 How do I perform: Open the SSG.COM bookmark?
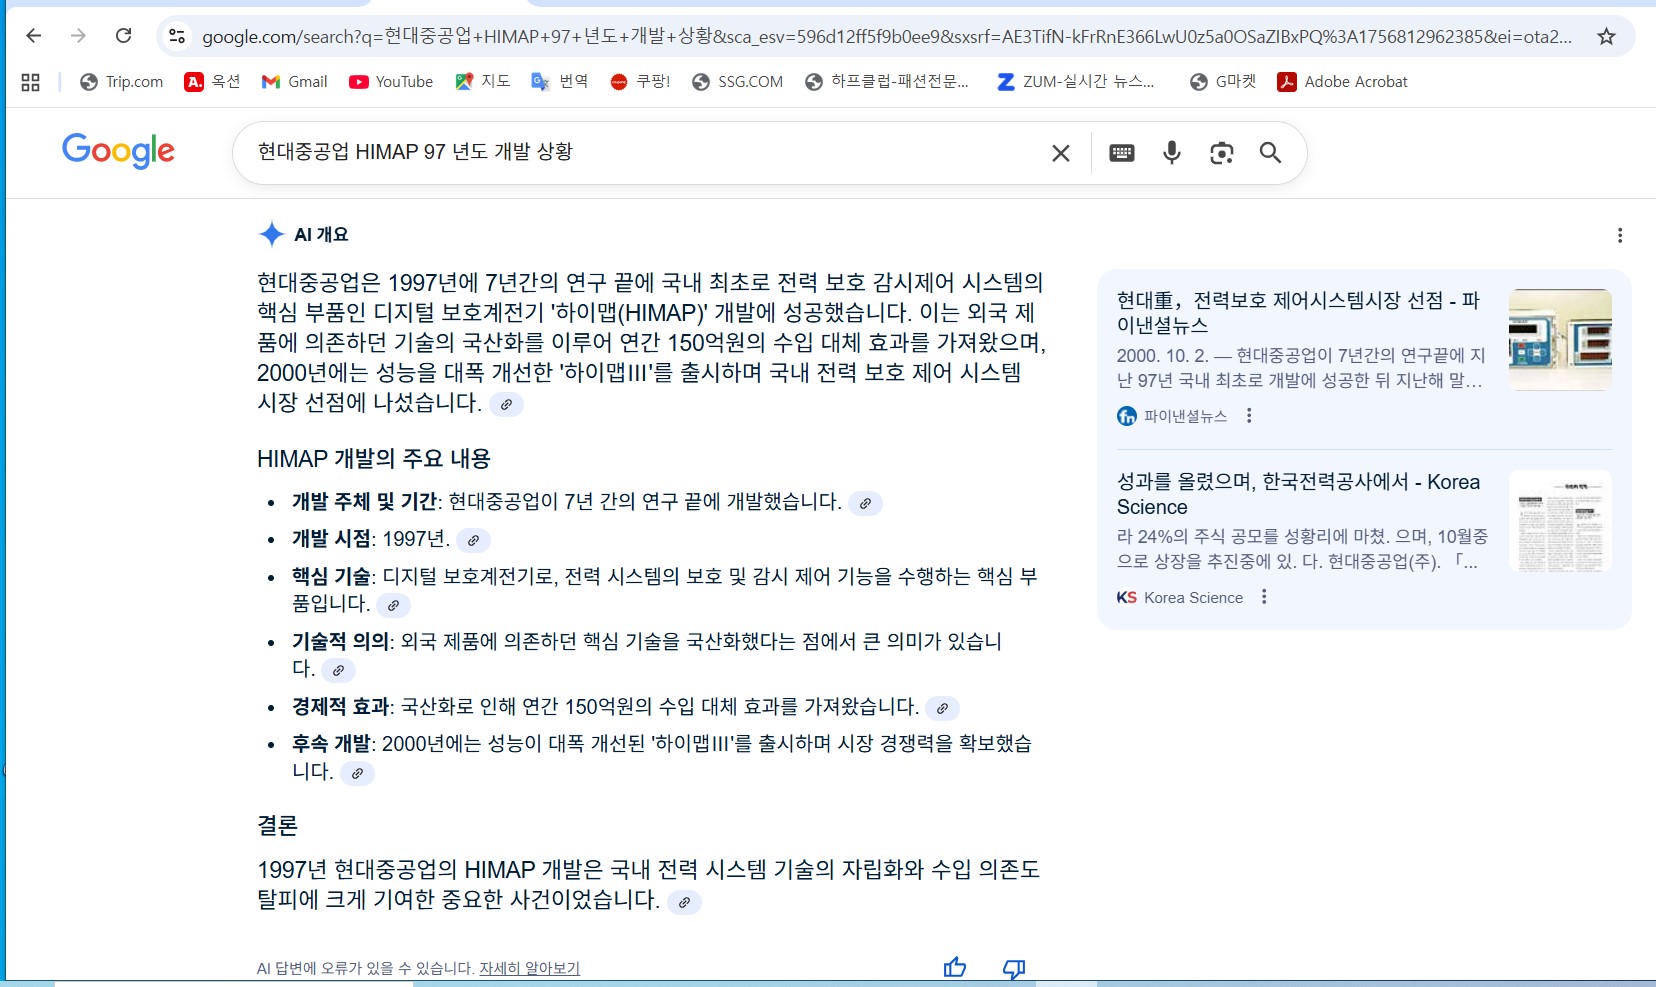point(737,82)
